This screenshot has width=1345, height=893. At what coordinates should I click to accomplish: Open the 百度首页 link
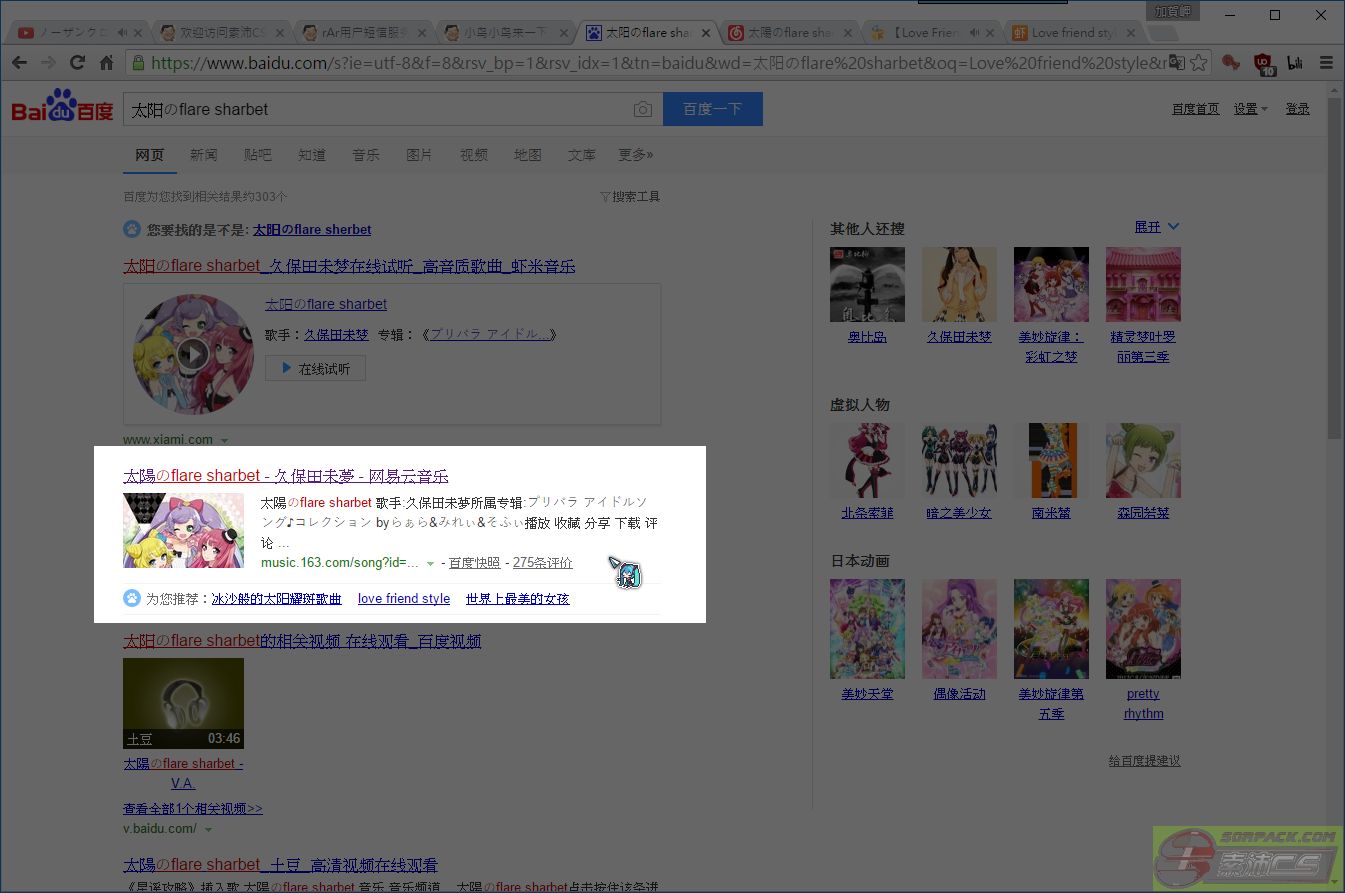[1196, 109]
